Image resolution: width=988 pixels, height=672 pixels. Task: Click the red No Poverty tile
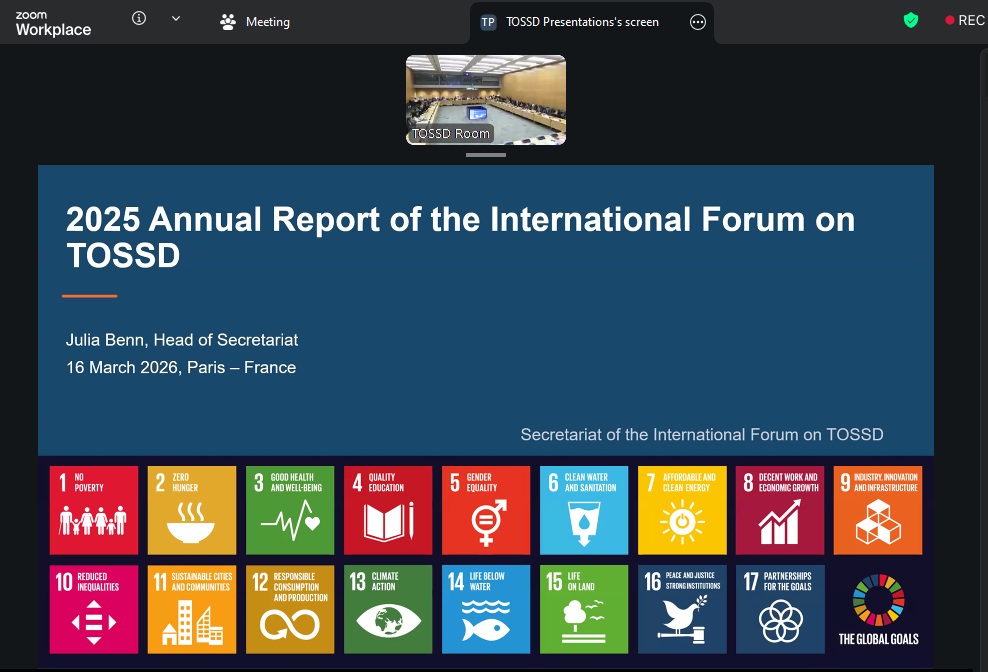tap(93, 510)
